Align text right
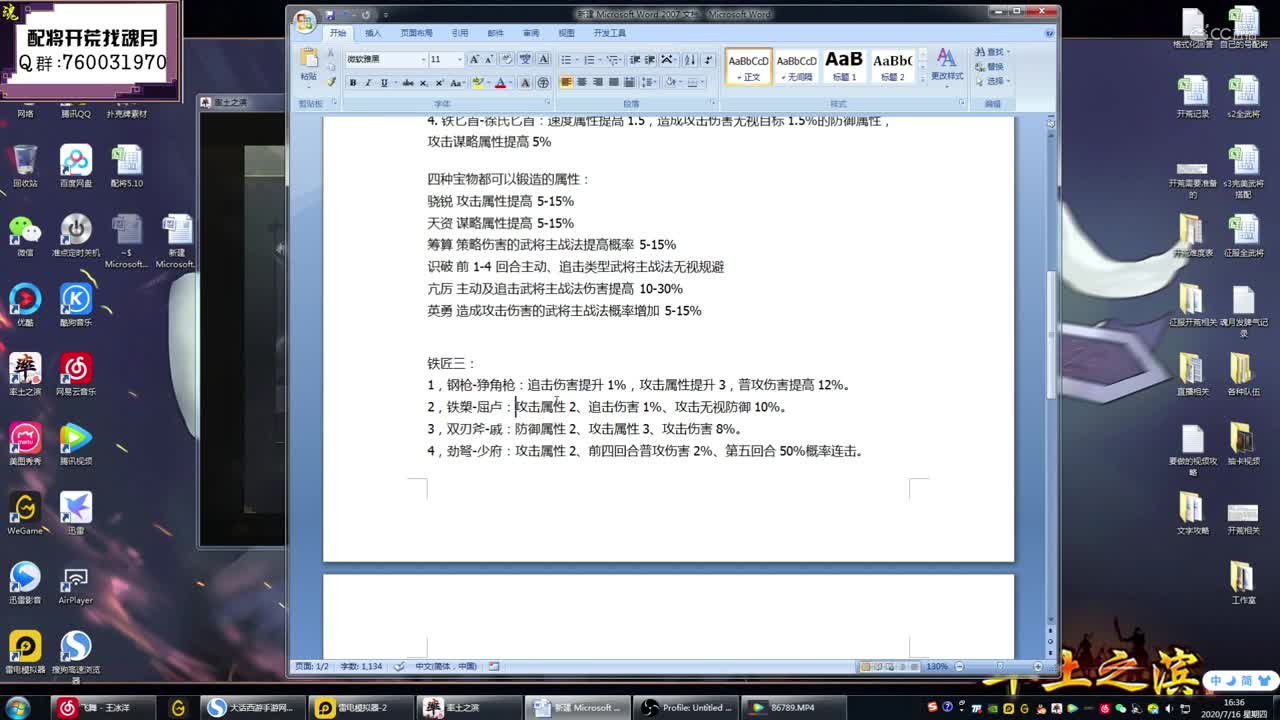The width and height of the screenshot is (1280, 720). [597, 83]
